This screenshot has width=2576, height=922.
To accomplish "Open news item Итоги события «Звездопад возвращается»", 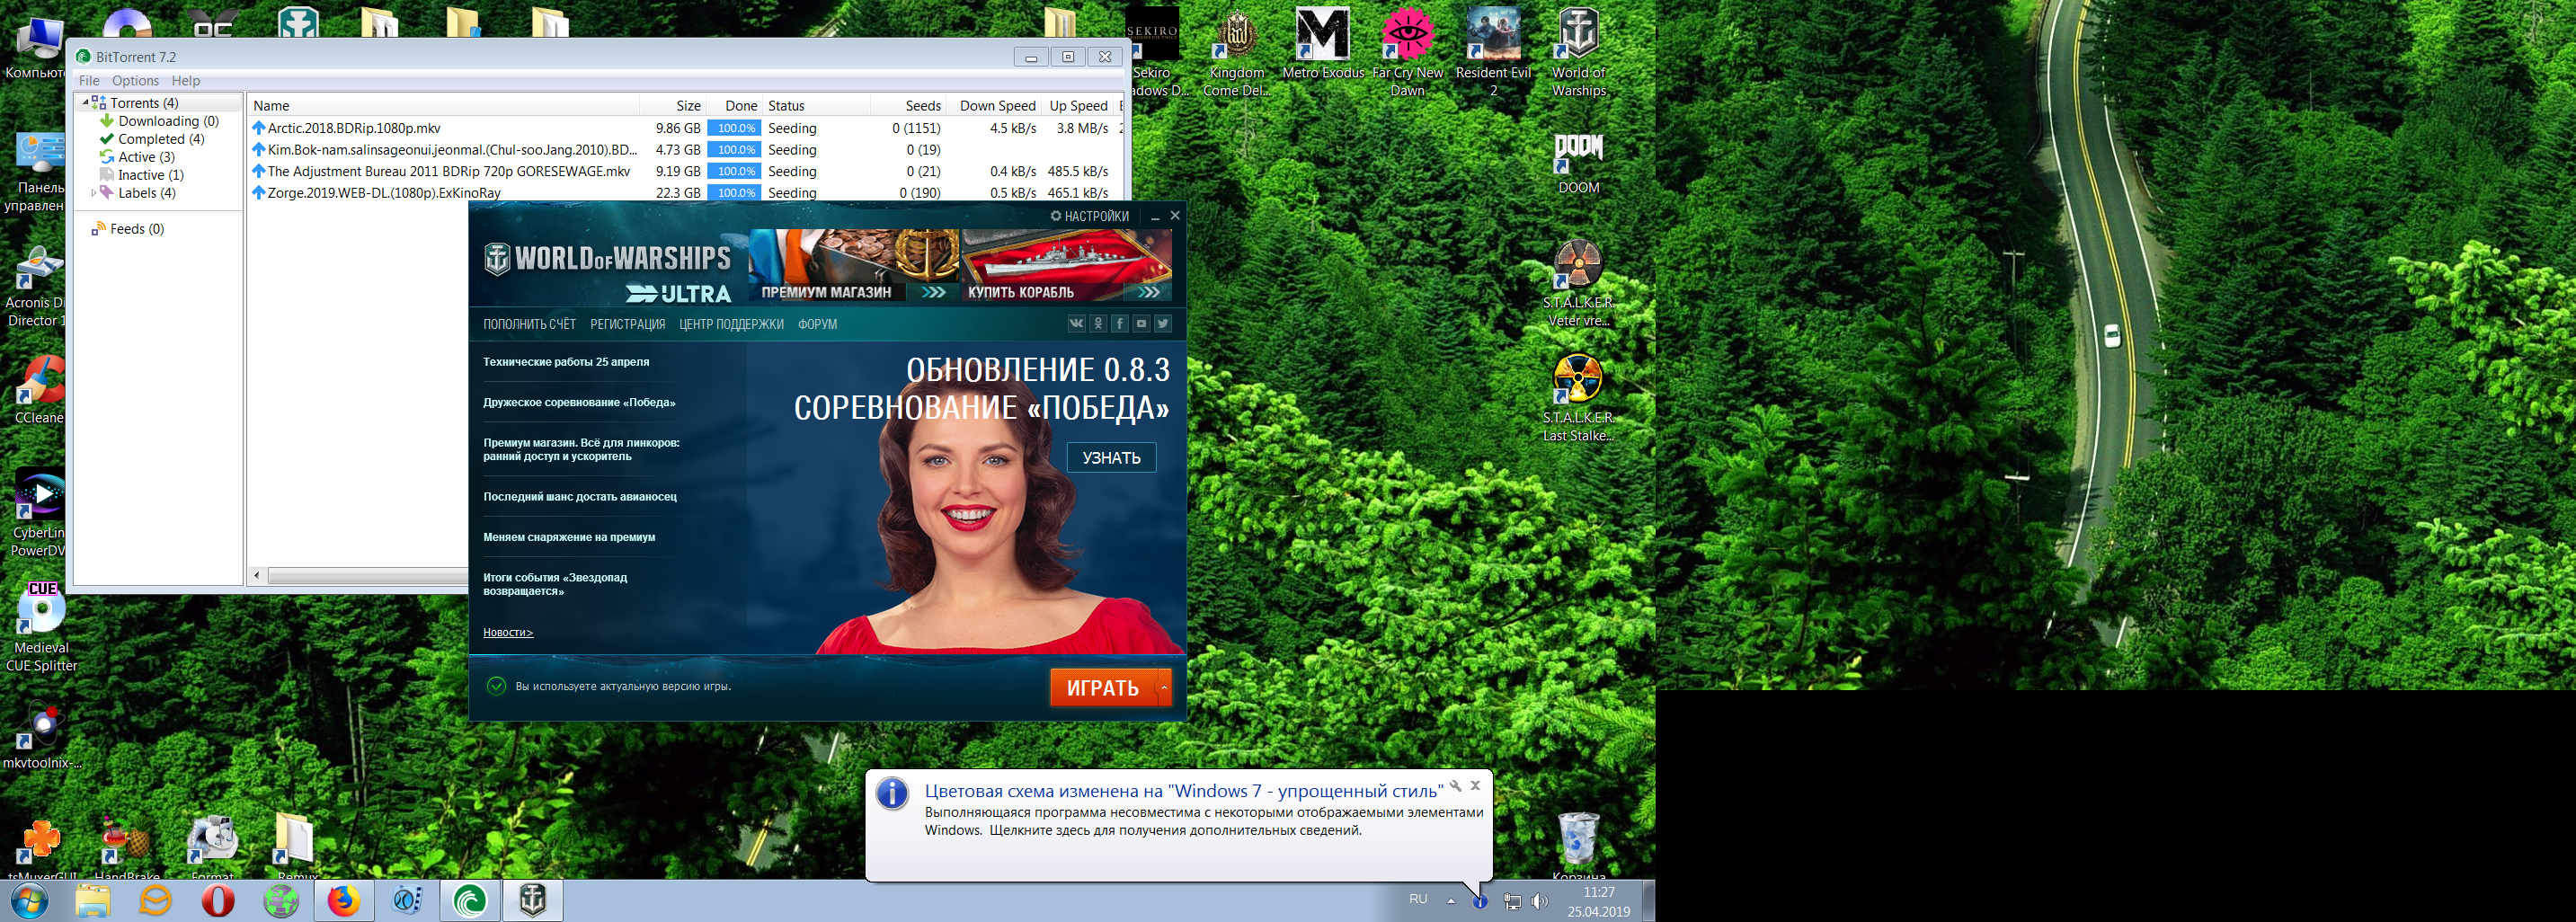I will pyautogui.click(x=555, y=584).
